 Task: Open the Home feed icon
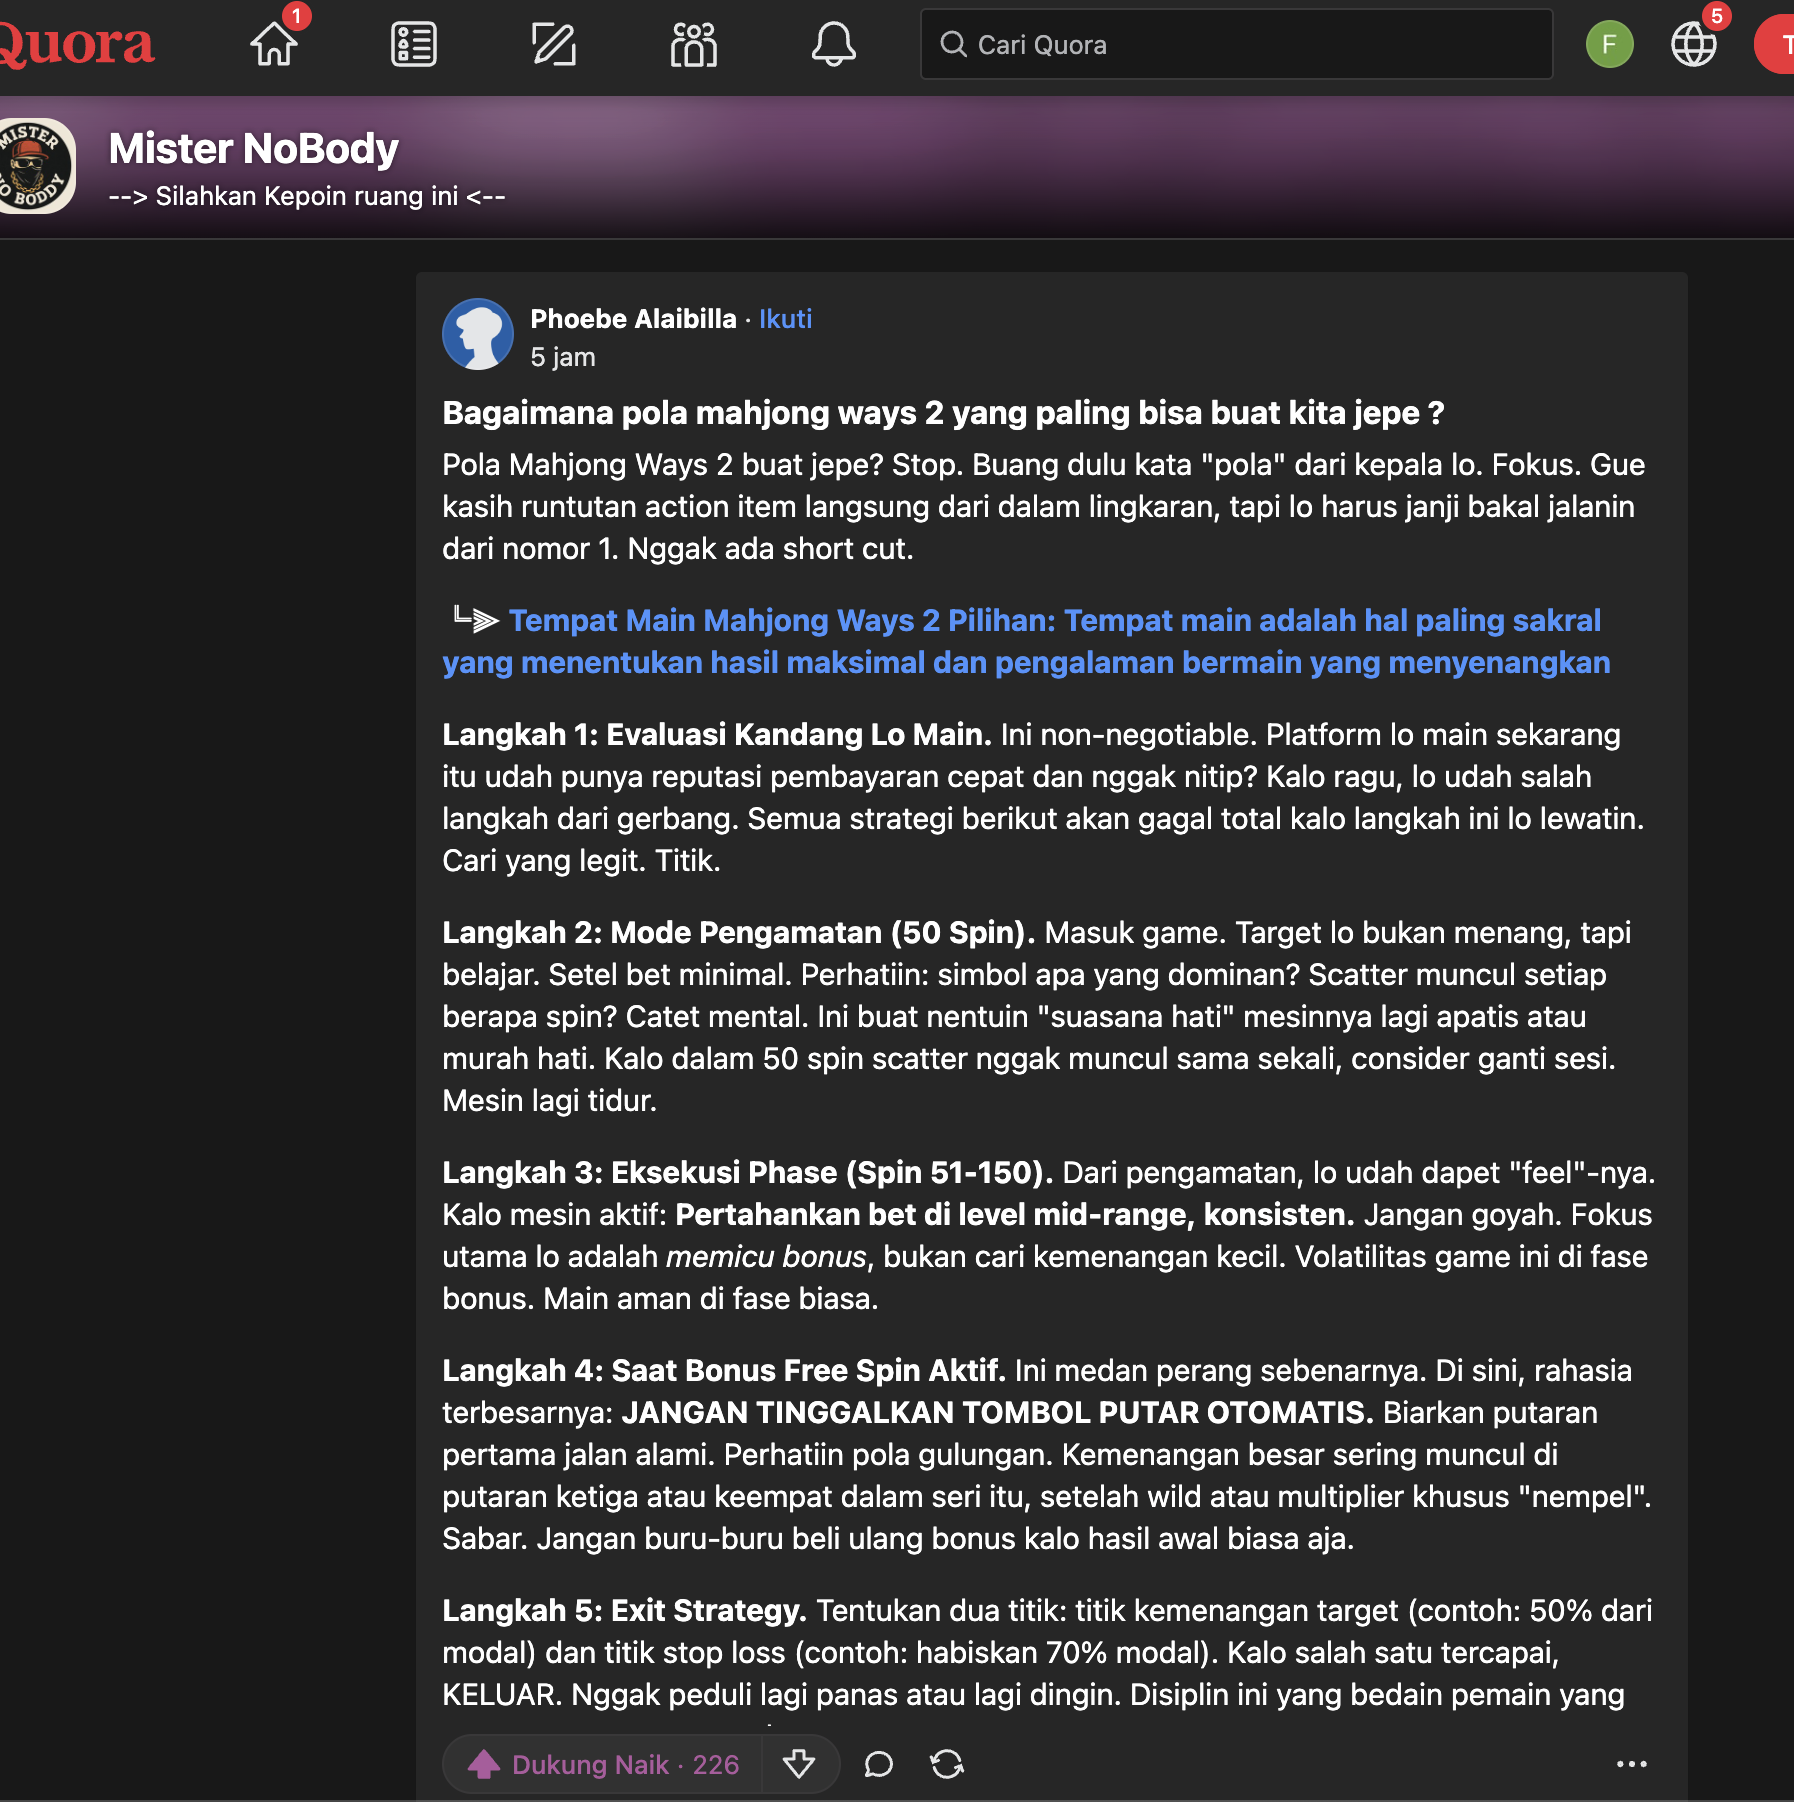coord(274,44)
